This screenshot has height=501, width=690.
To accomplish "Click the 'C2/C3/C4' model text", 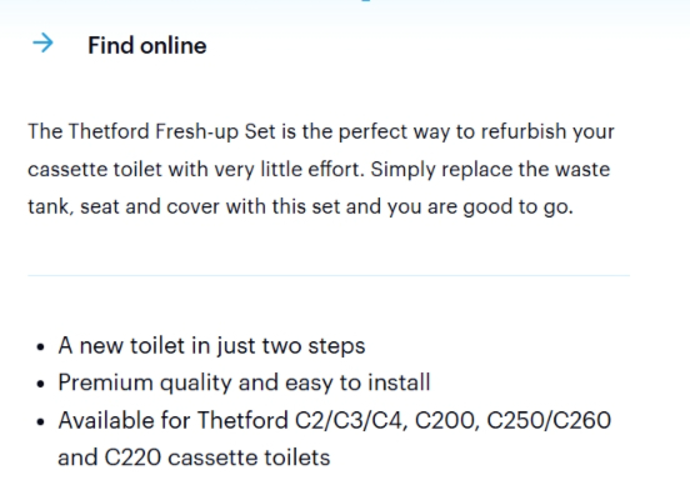I will [x=349, y=420].
